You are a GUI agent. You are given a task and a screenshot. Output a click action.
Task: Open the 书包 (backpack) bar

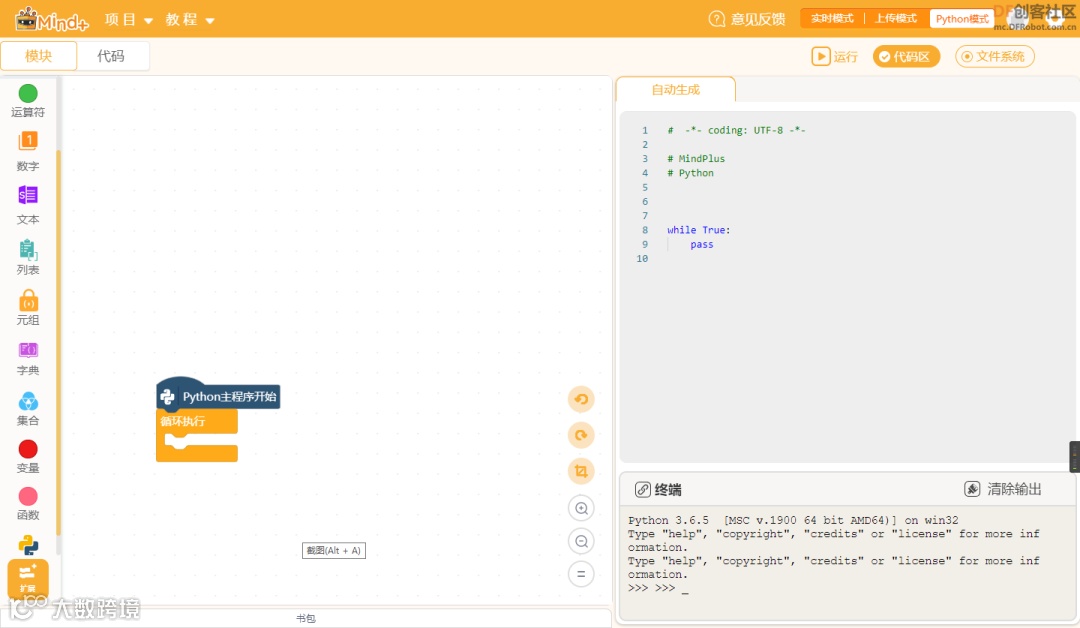(306, 618)
